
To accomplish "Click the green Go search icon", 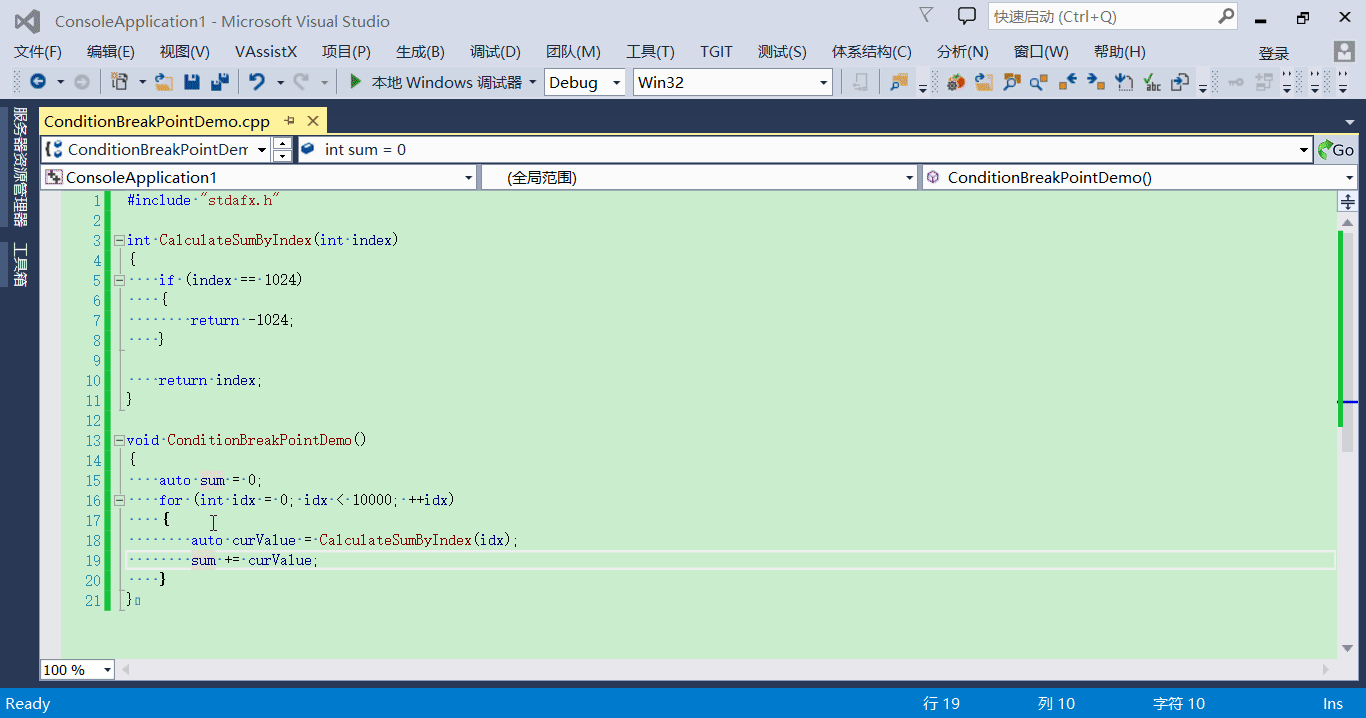I will coord(1337,149).
